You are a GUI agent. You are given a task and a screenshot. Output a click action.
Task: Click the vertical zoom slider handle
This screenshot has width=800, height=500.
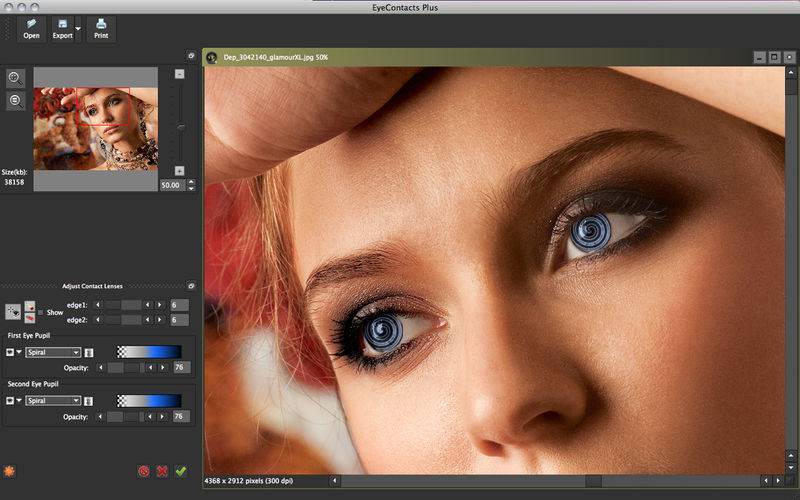[x=181, y=127]
